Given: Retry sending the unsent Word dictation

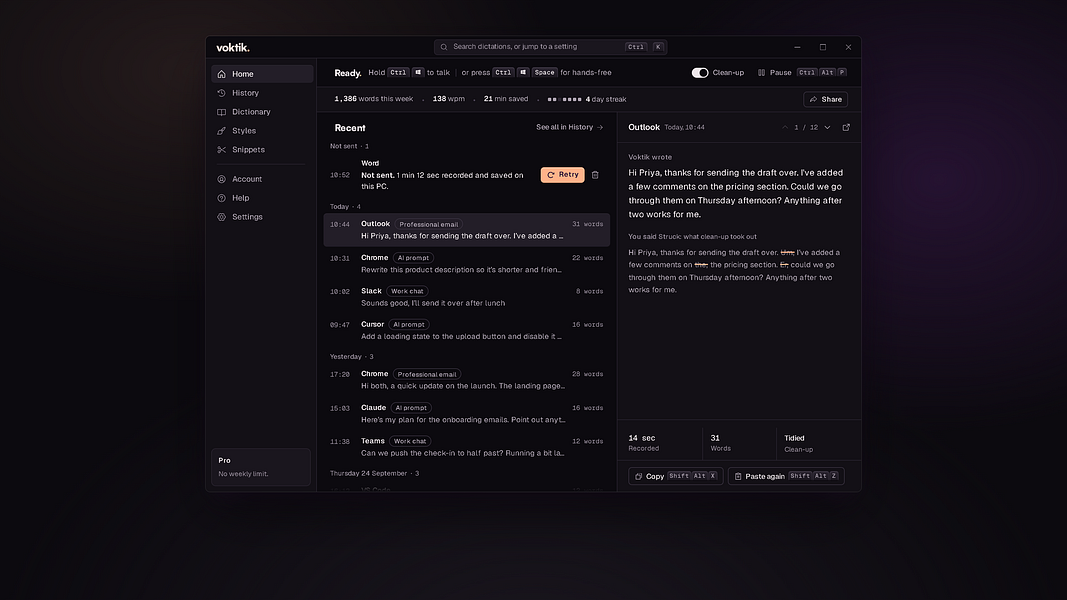Looking at the screenshot, I should 562,175.
